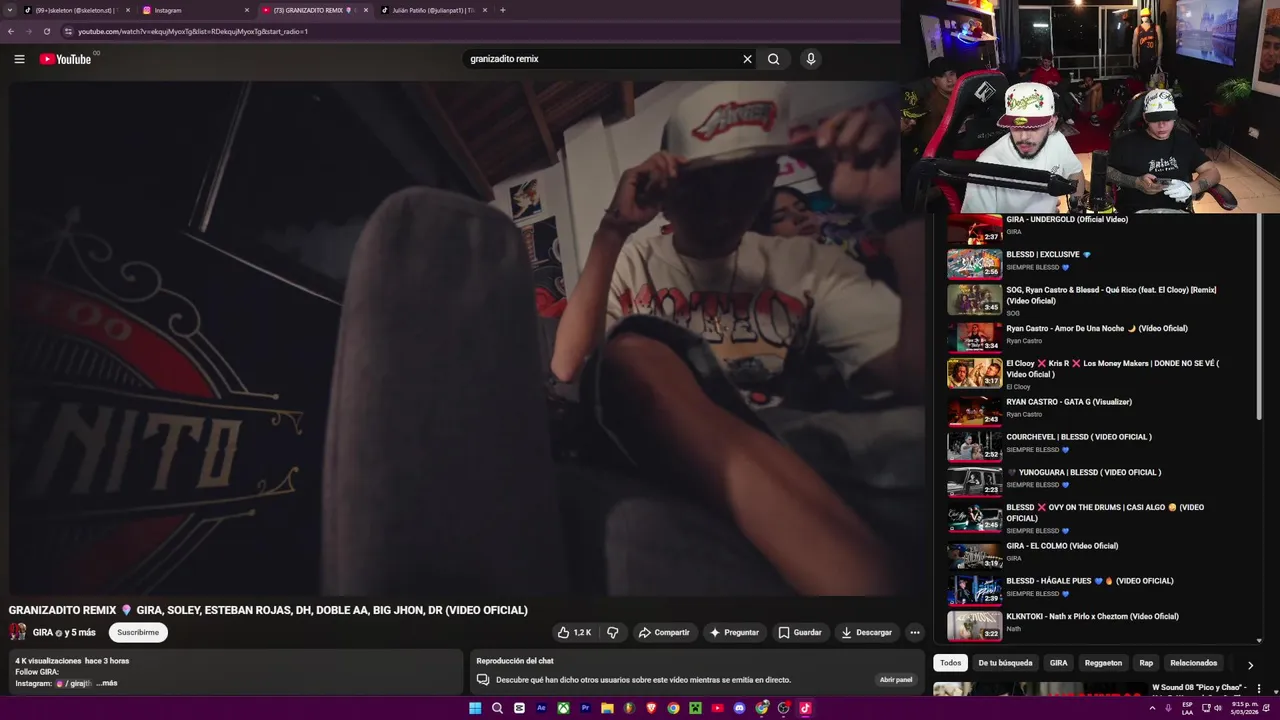1280x720 pixels.
Task: Select the Todos filter chip
Action: [x=950, y=663]
